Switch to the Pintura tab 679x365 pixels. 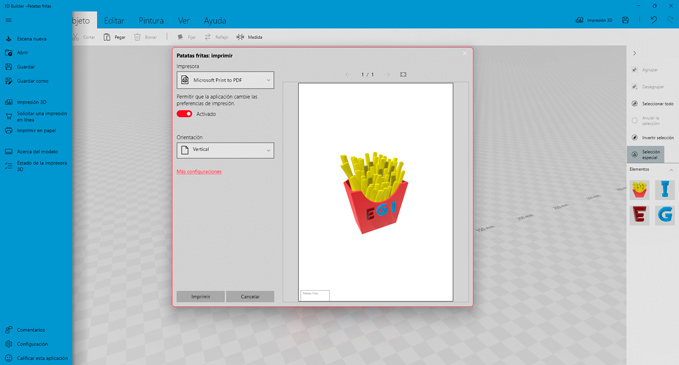click(151, 20)
